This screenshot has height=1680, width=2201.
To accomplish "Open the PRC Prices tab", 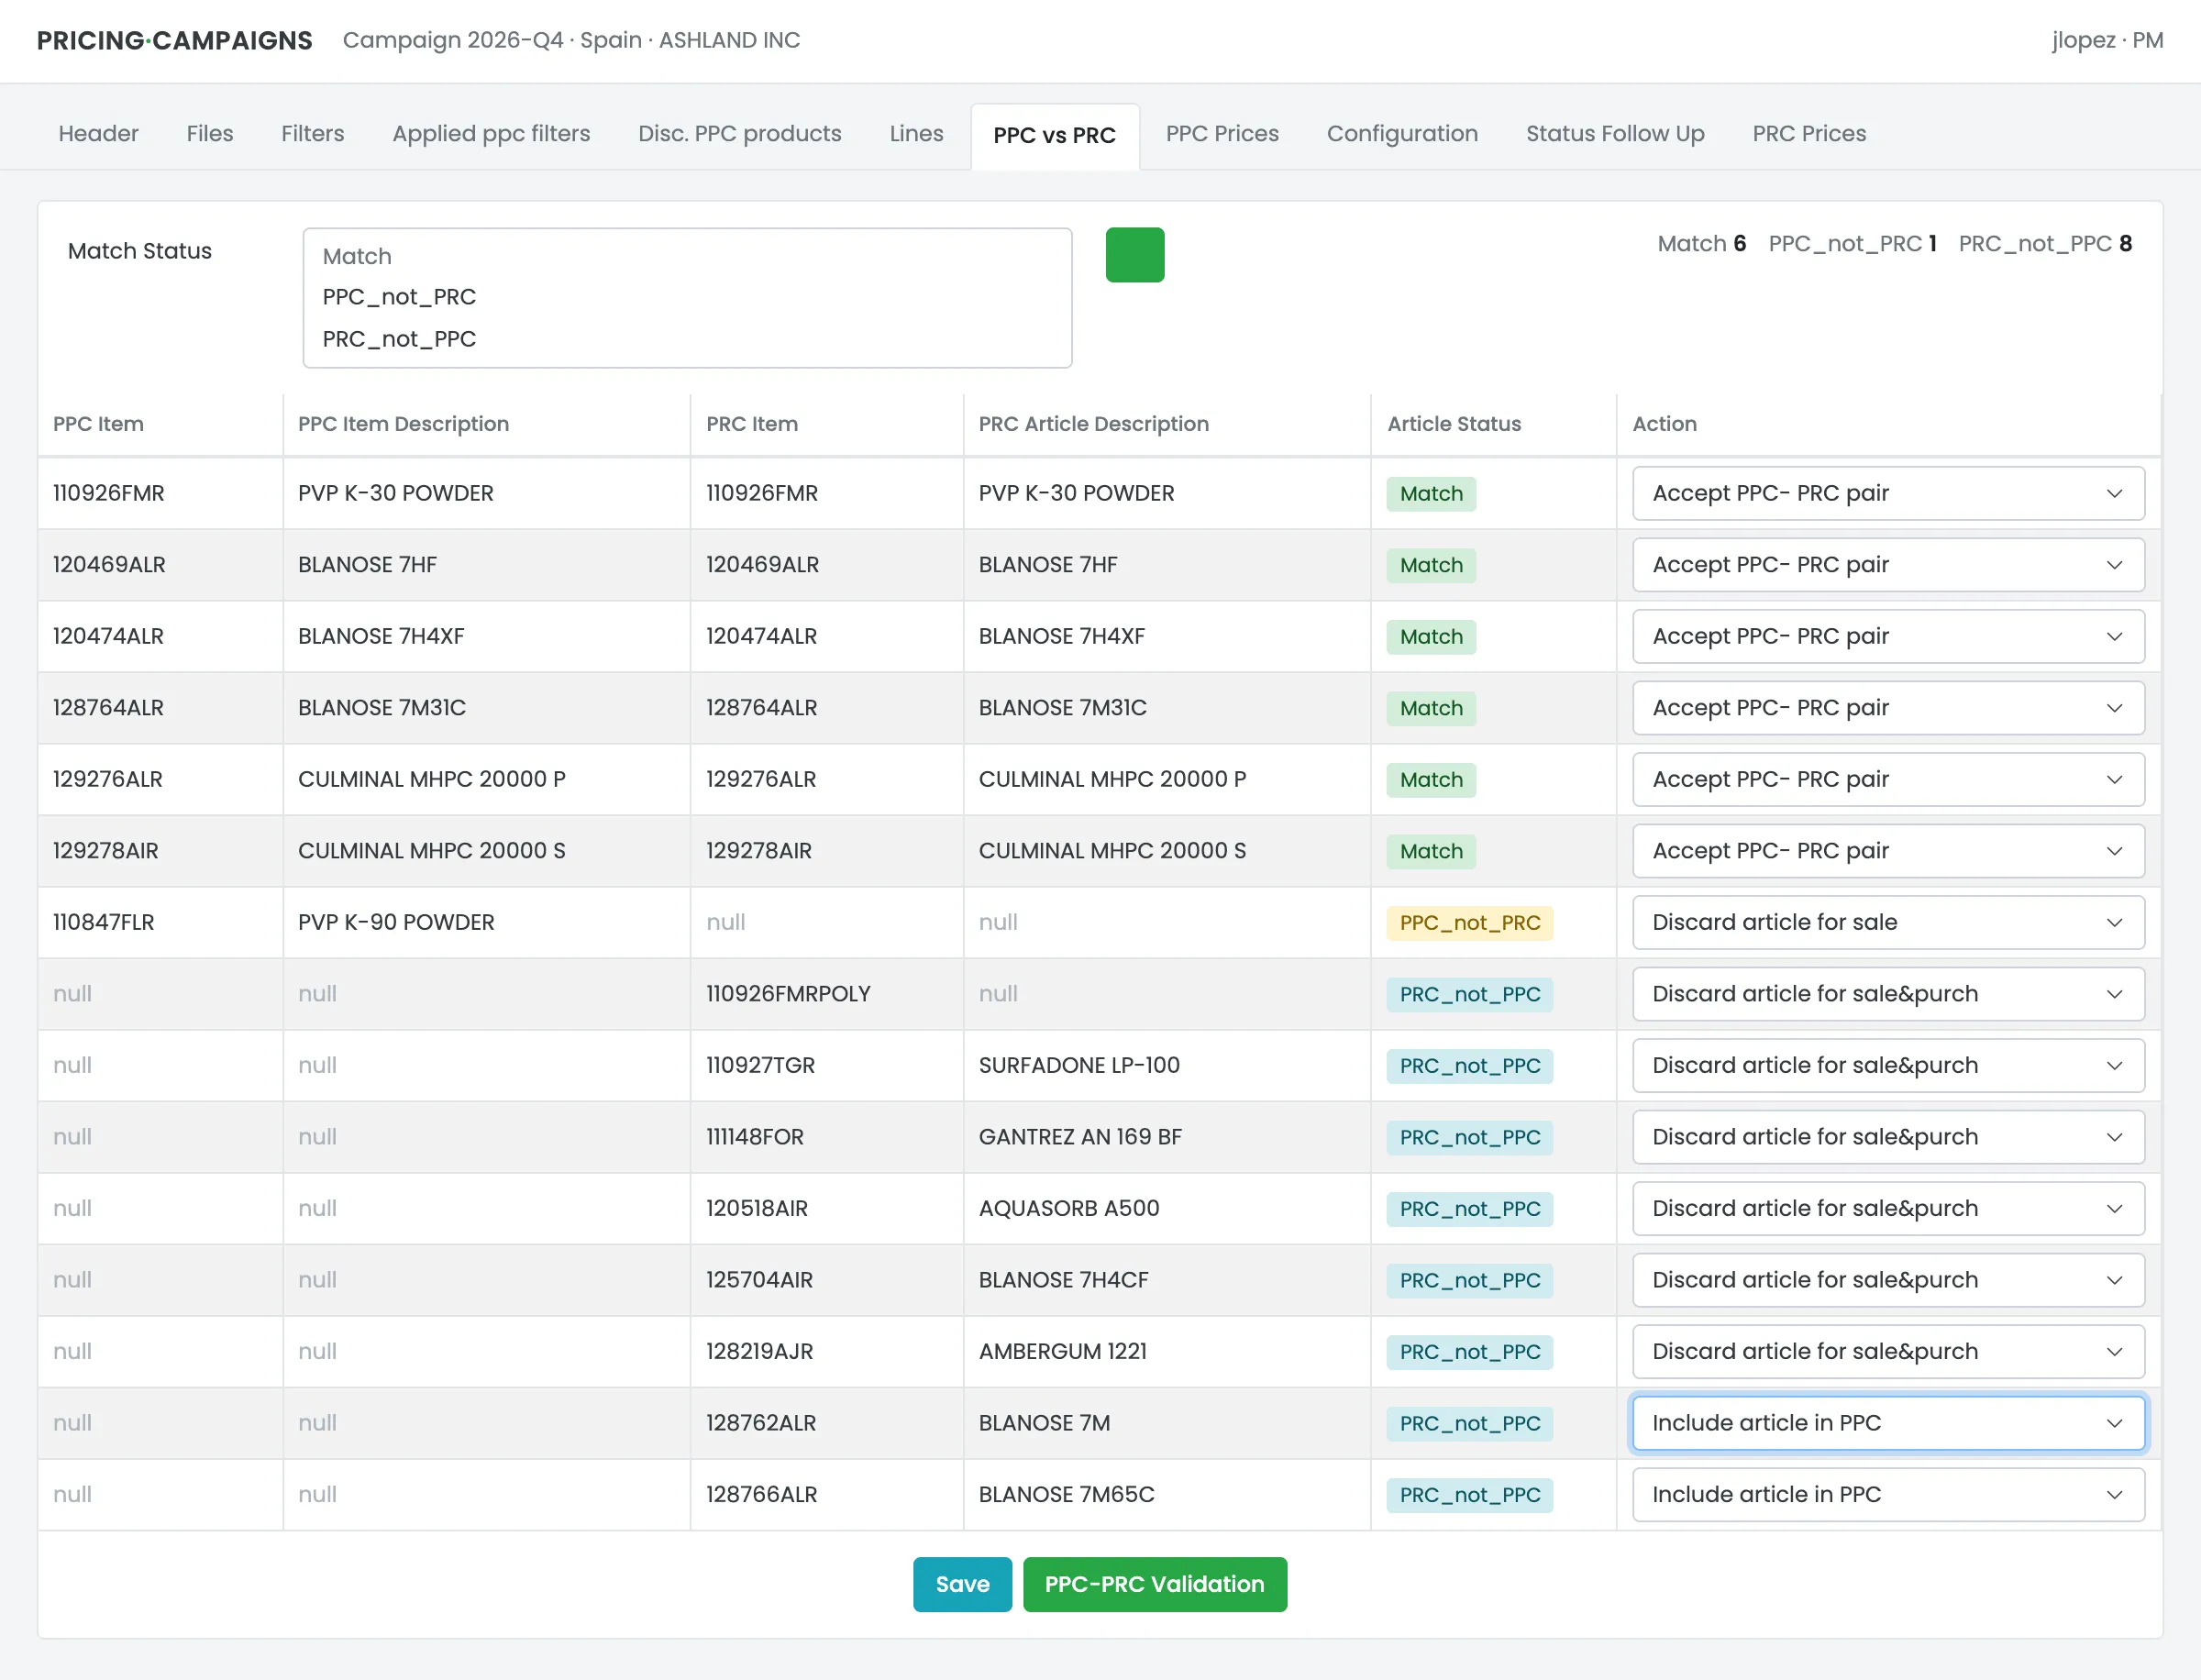I will point(1809,134).
